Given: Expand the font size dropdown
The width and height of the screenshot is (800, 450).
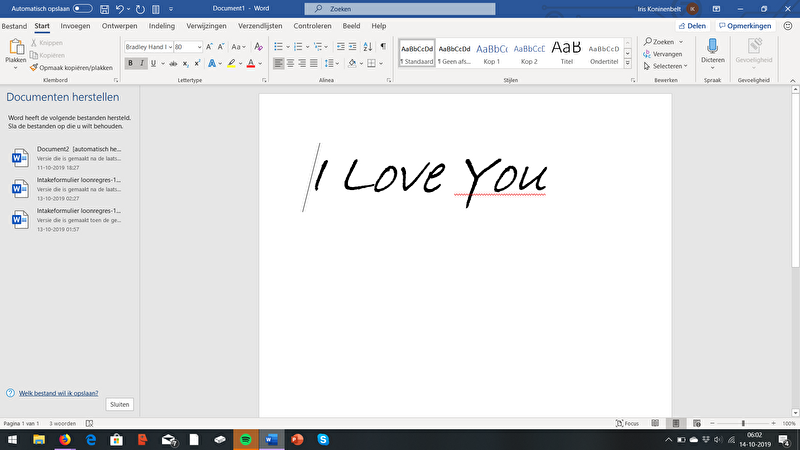Looking at the screenshot, I should pyautogui.click(x=198, y=46).
